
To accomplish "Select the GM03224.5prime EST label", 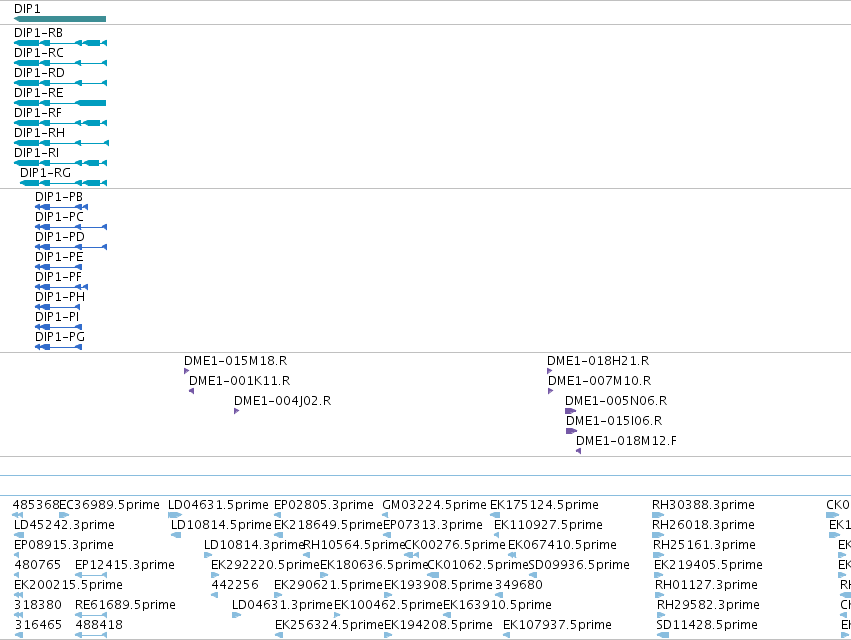I will (434, 505).
